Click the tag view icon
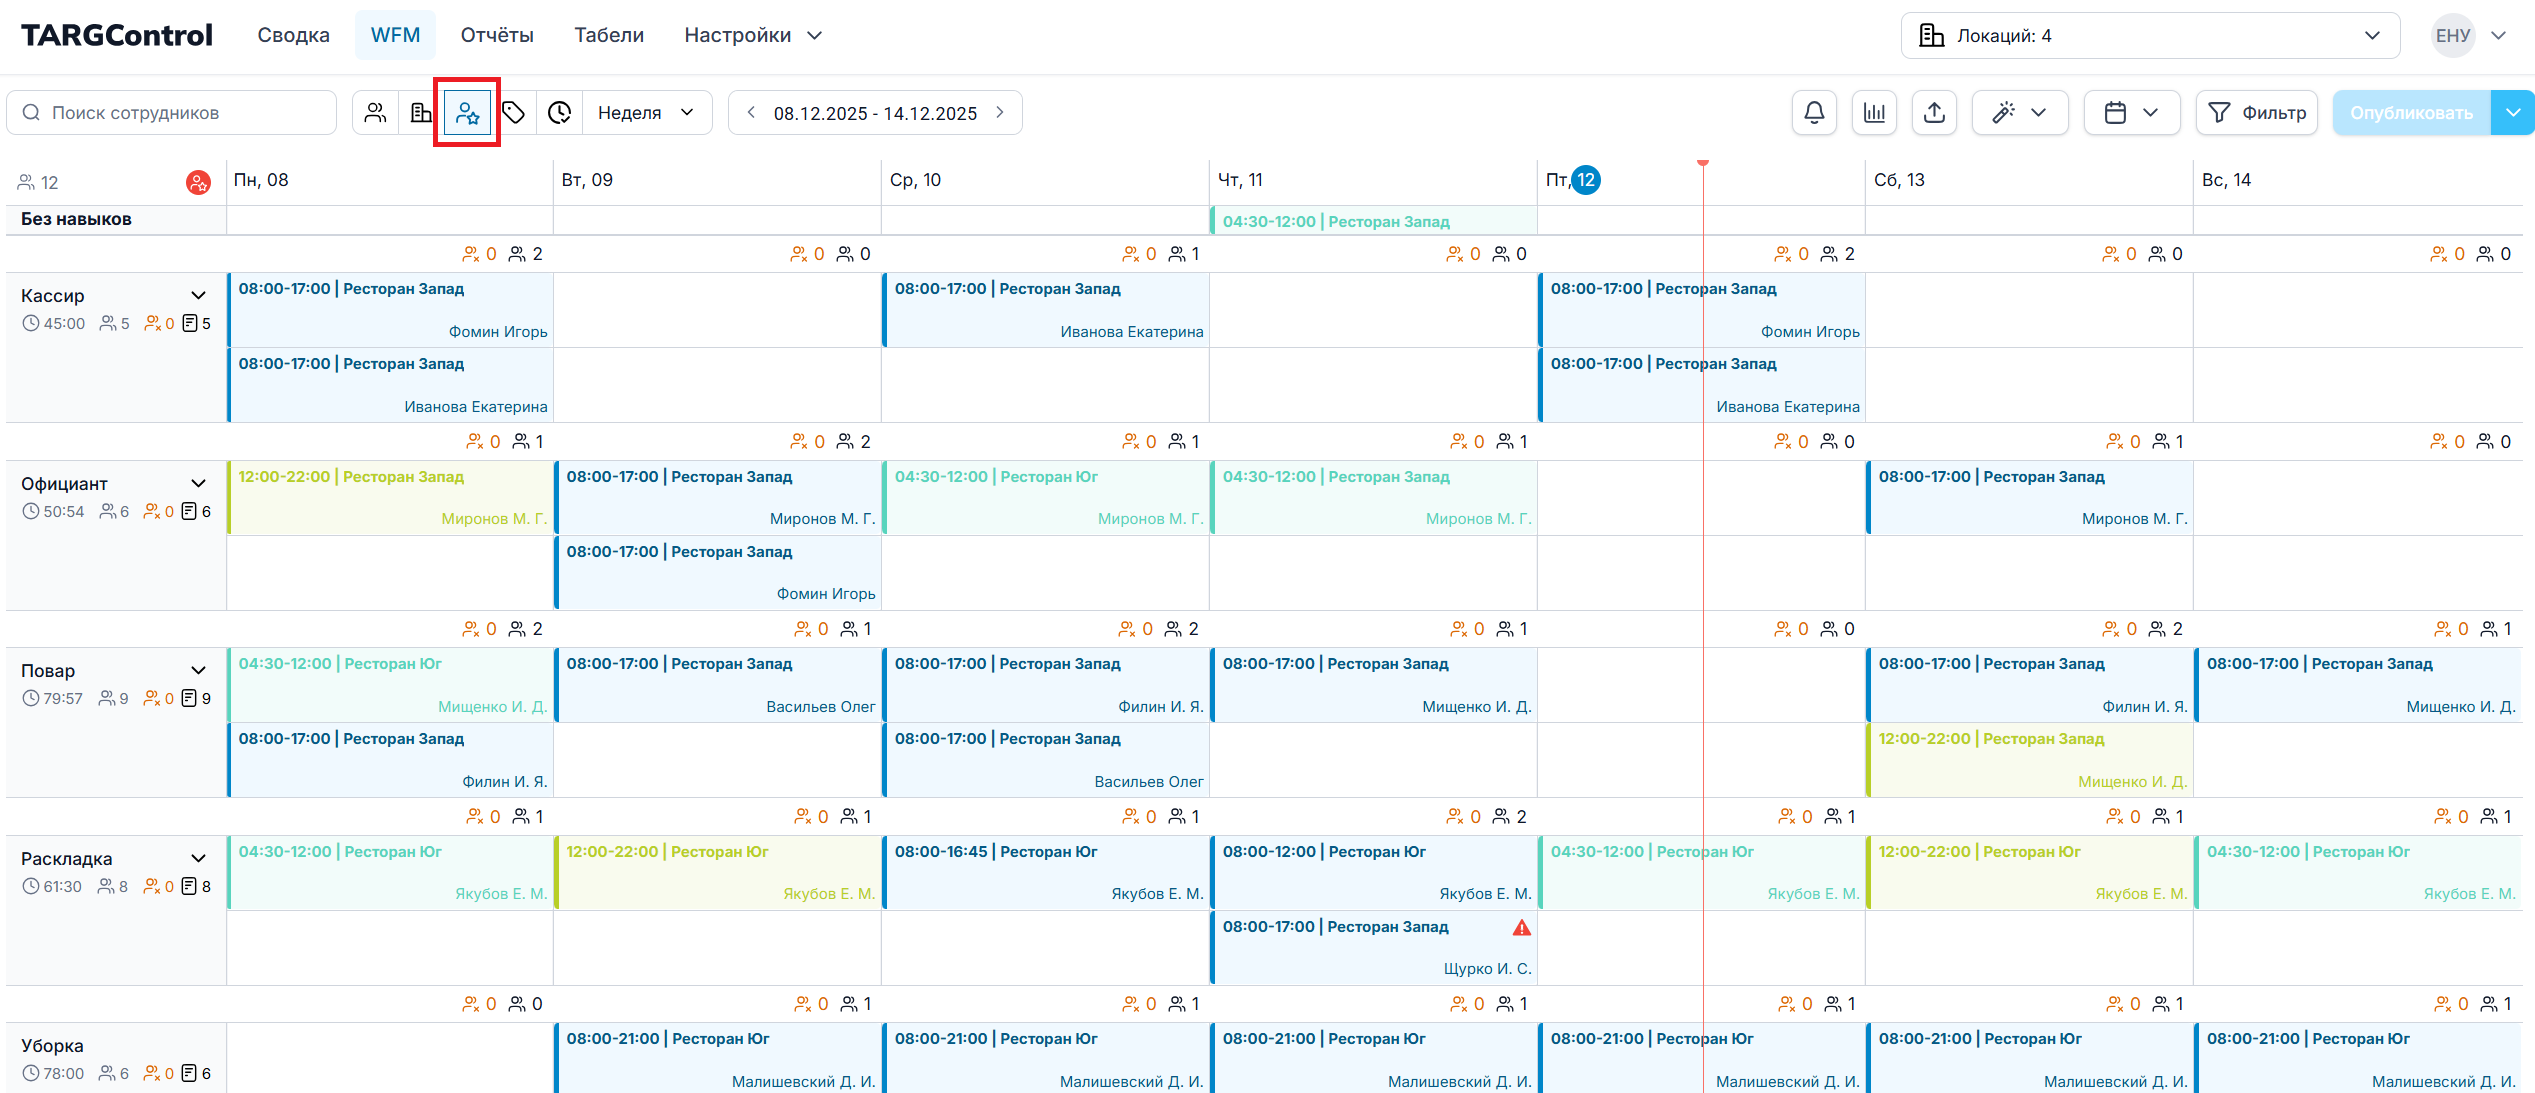This screenshot has height=1093, width=2535. click(x=514, y=113)
